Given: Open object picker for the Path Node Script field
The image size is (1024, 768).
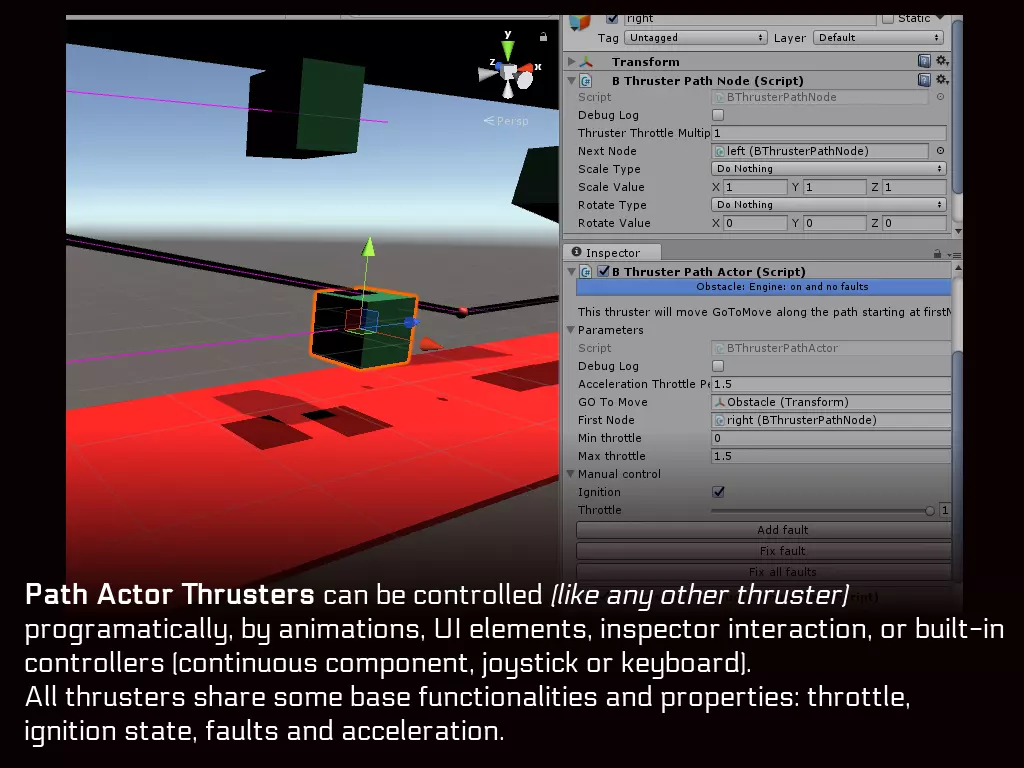Looking at the screenshot, I should tap(940, 97).
